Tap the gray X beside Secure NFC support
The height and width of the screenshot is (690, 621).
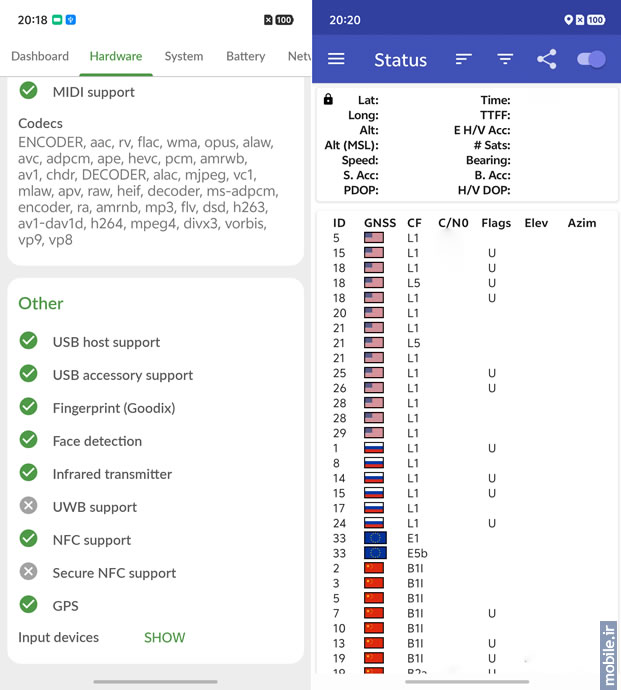point(29,573)
